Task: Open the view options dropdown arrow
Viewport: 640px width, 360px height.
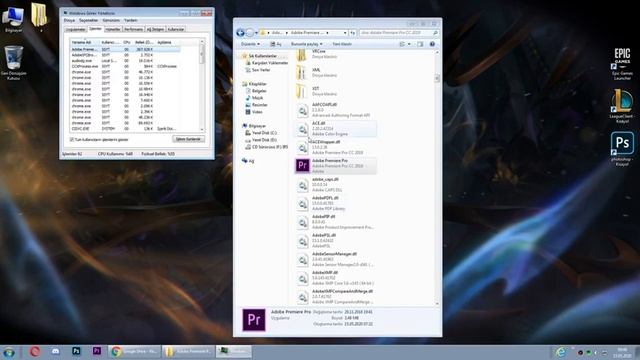Action: pos(409,44)
